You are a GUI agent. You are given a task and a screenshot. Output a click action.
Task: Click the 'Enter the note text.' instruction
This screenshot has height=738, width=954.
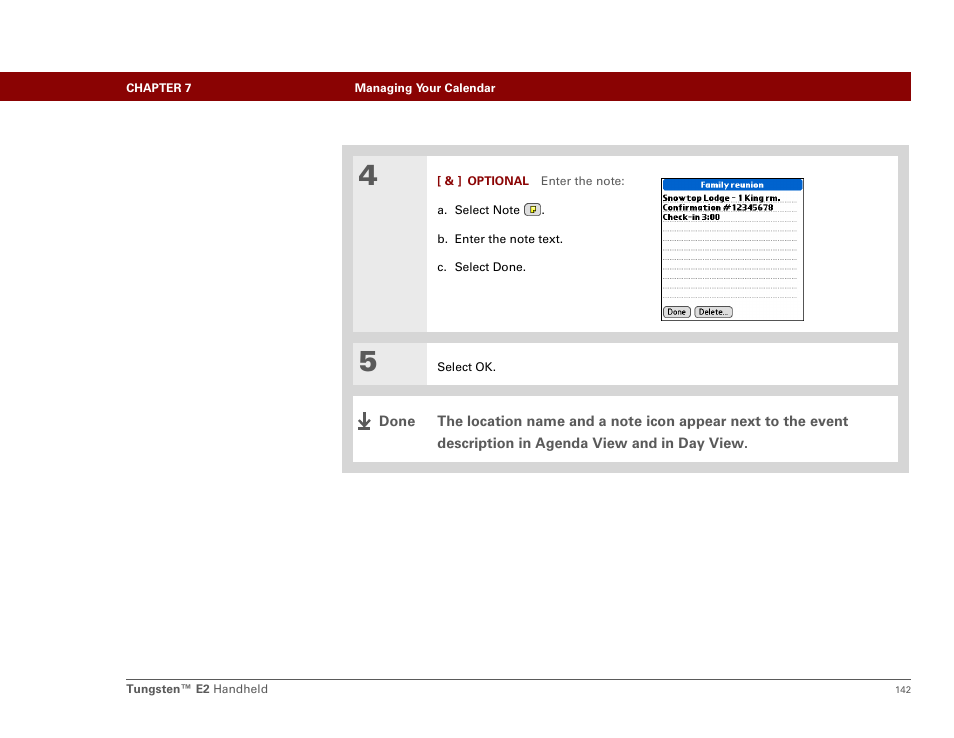click(509, 239)
